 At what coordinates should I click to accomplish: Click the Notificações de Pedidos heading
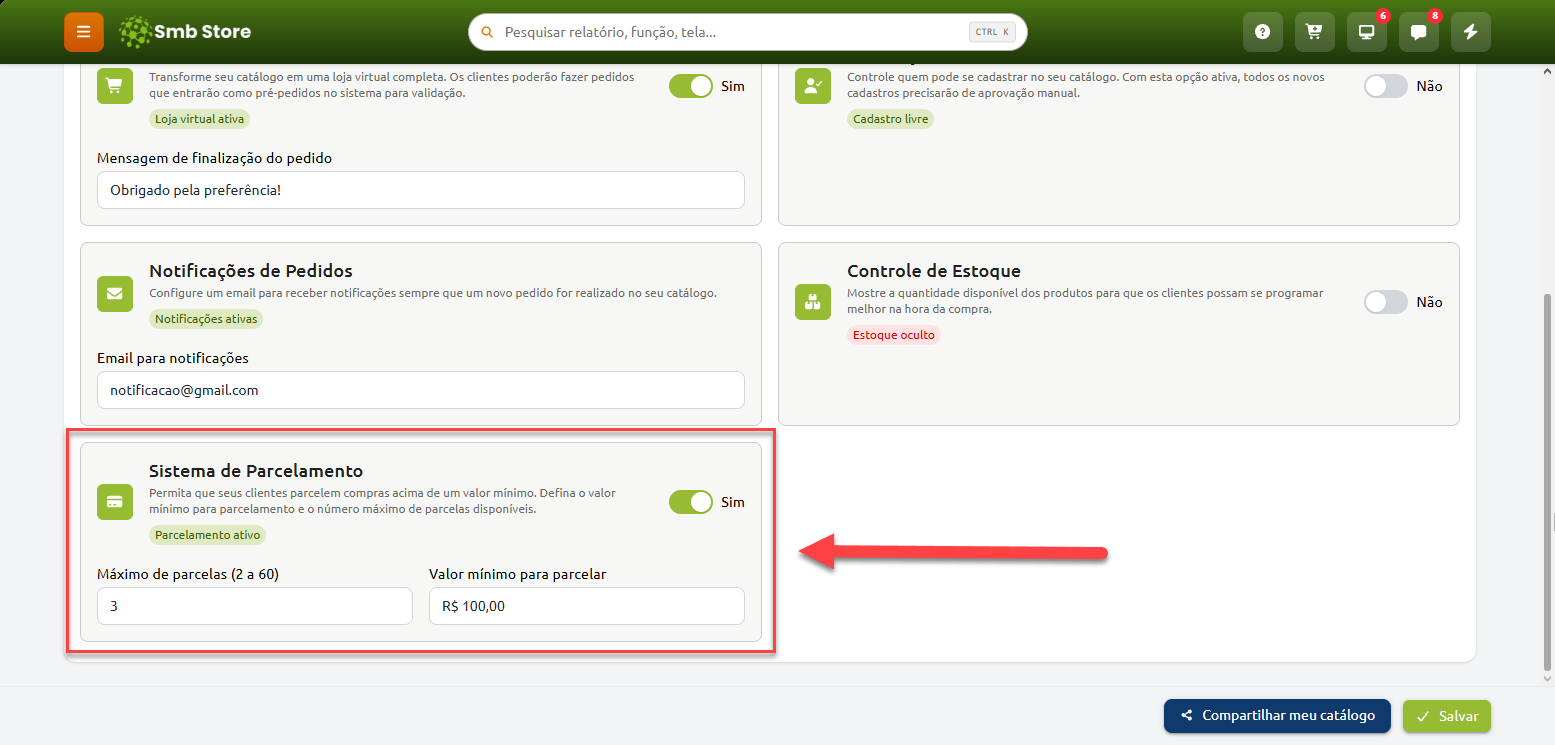(251, 271)
